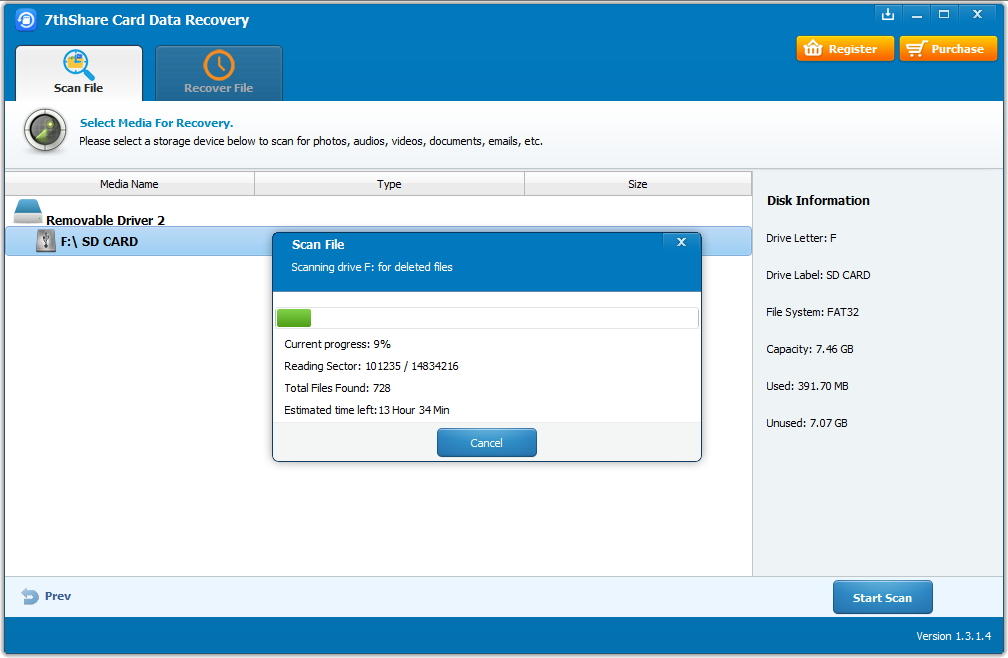This screenshot has height=658, width=1008.
Task: Click the Purchase button
Action: click(948, 49)
